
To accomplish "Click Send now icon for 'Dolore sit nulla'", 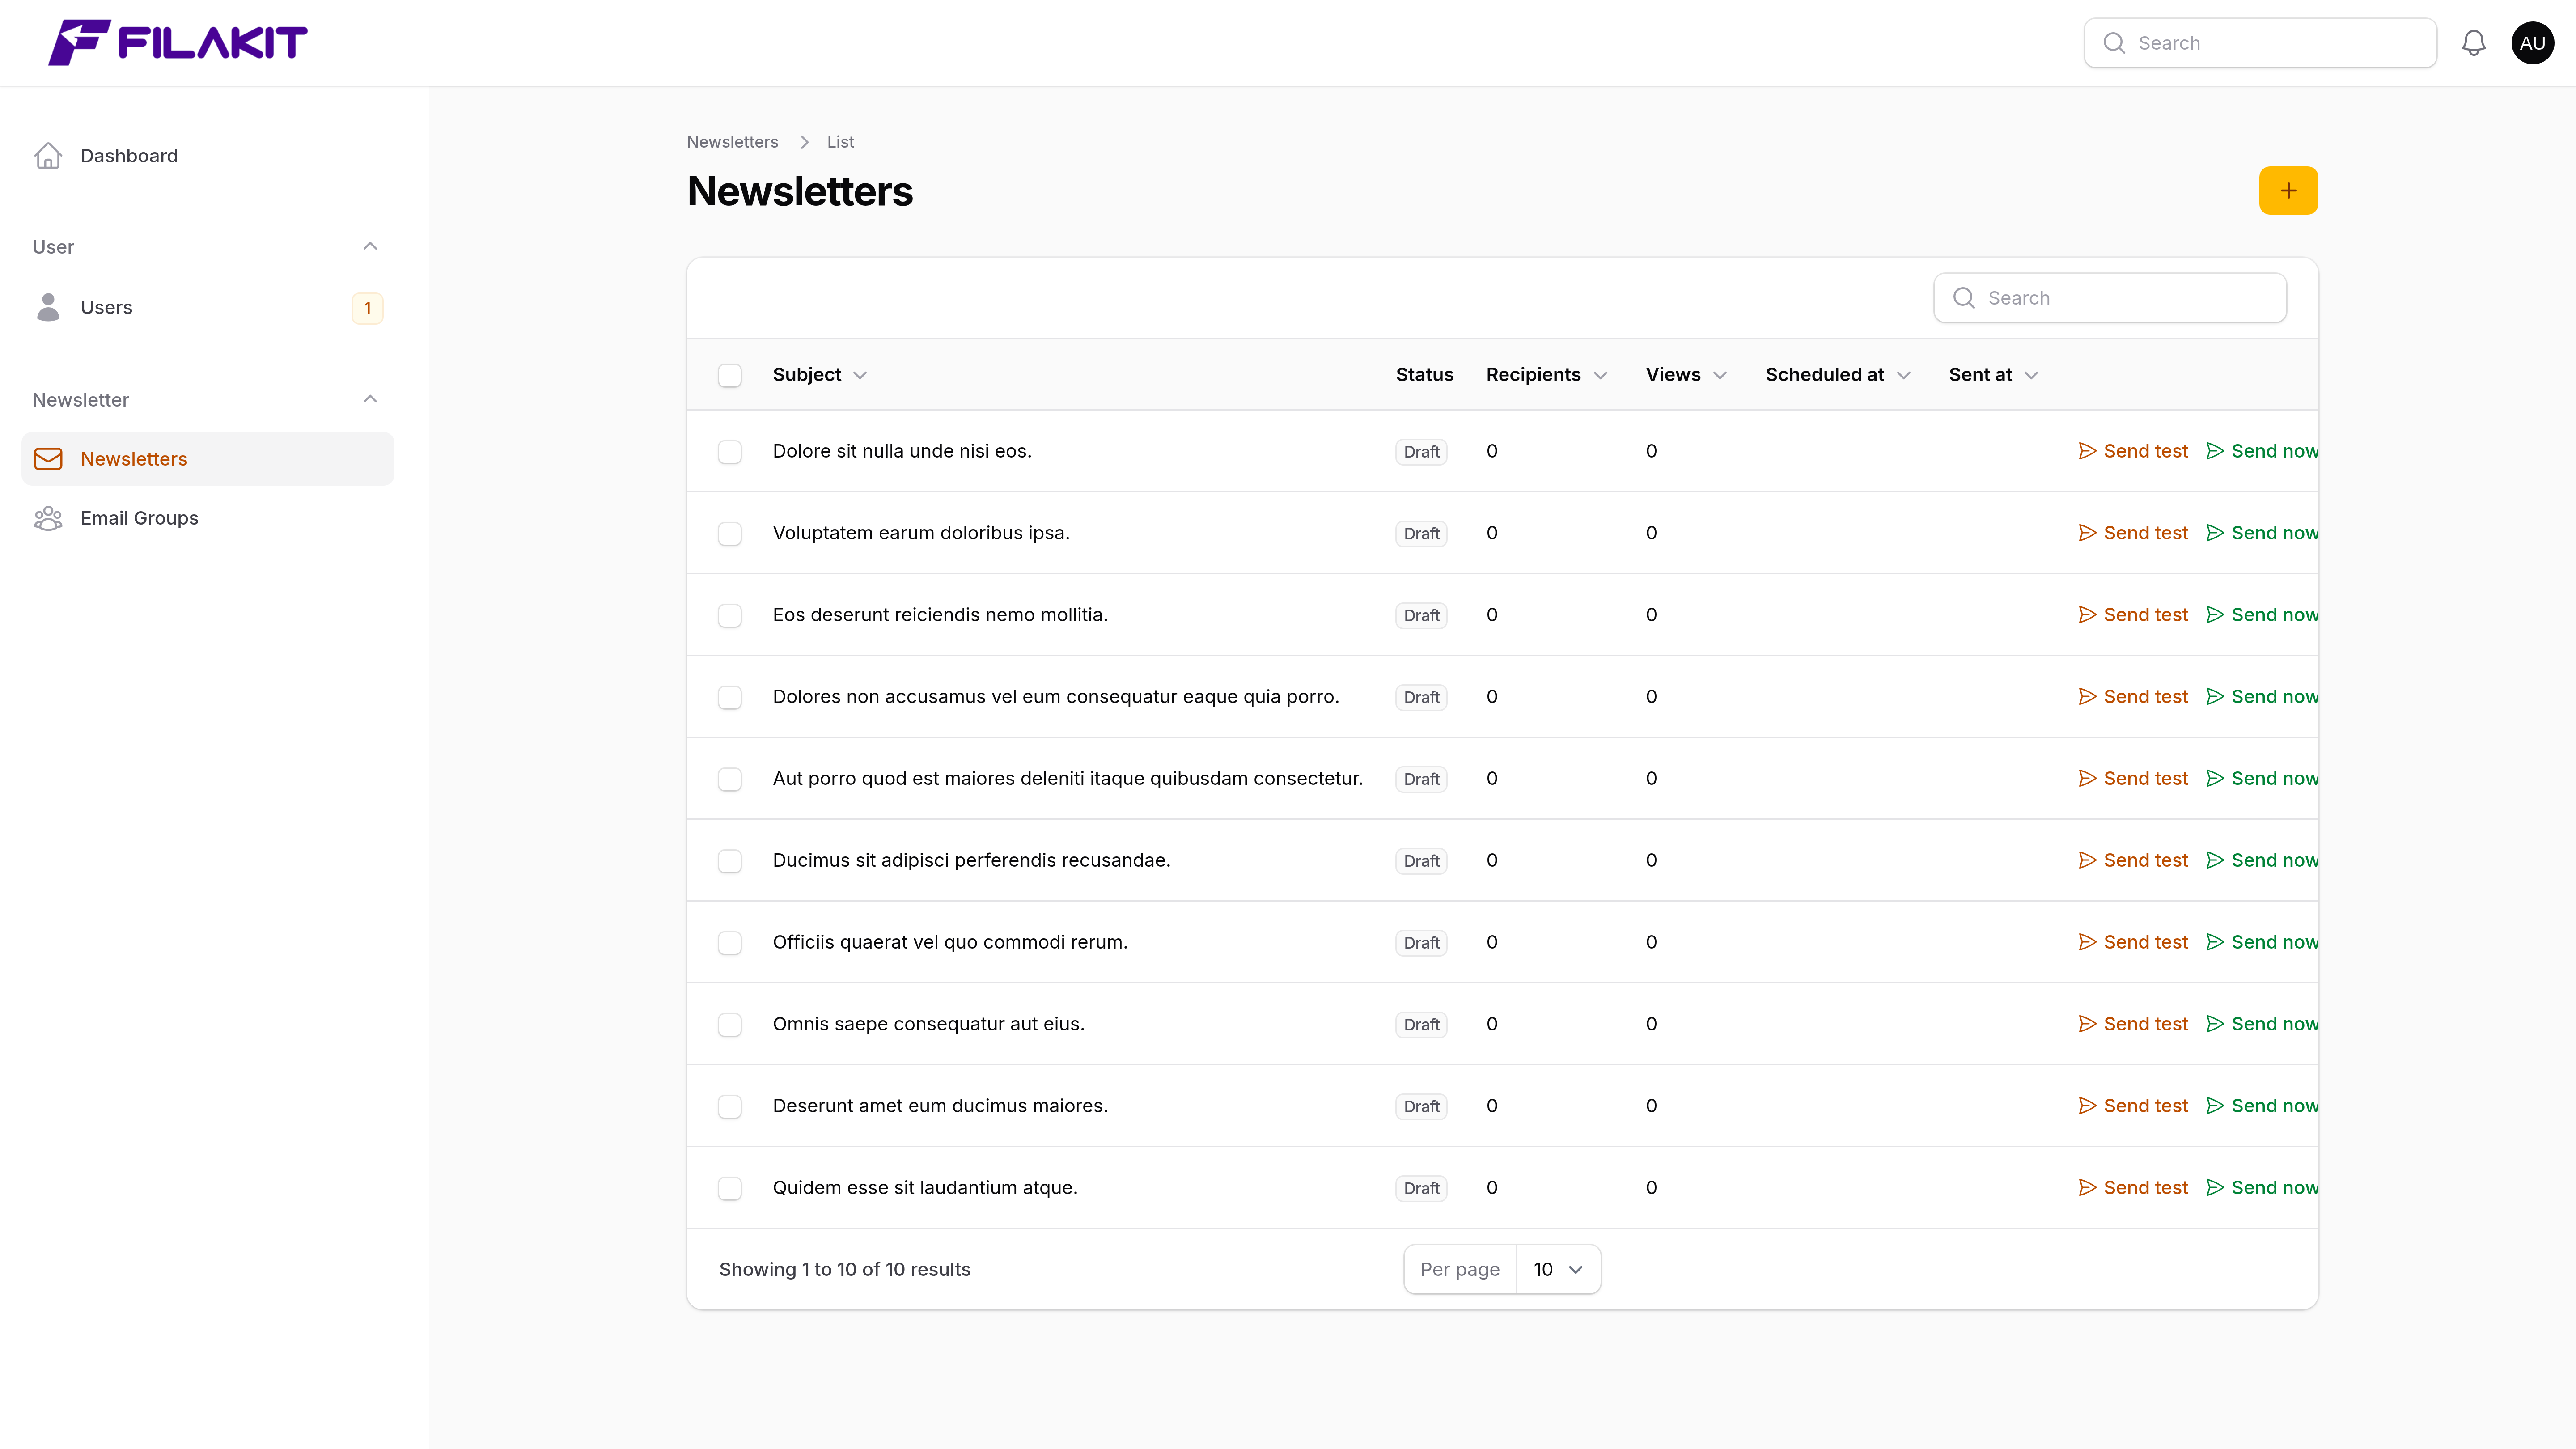I will pos(2215,451).
